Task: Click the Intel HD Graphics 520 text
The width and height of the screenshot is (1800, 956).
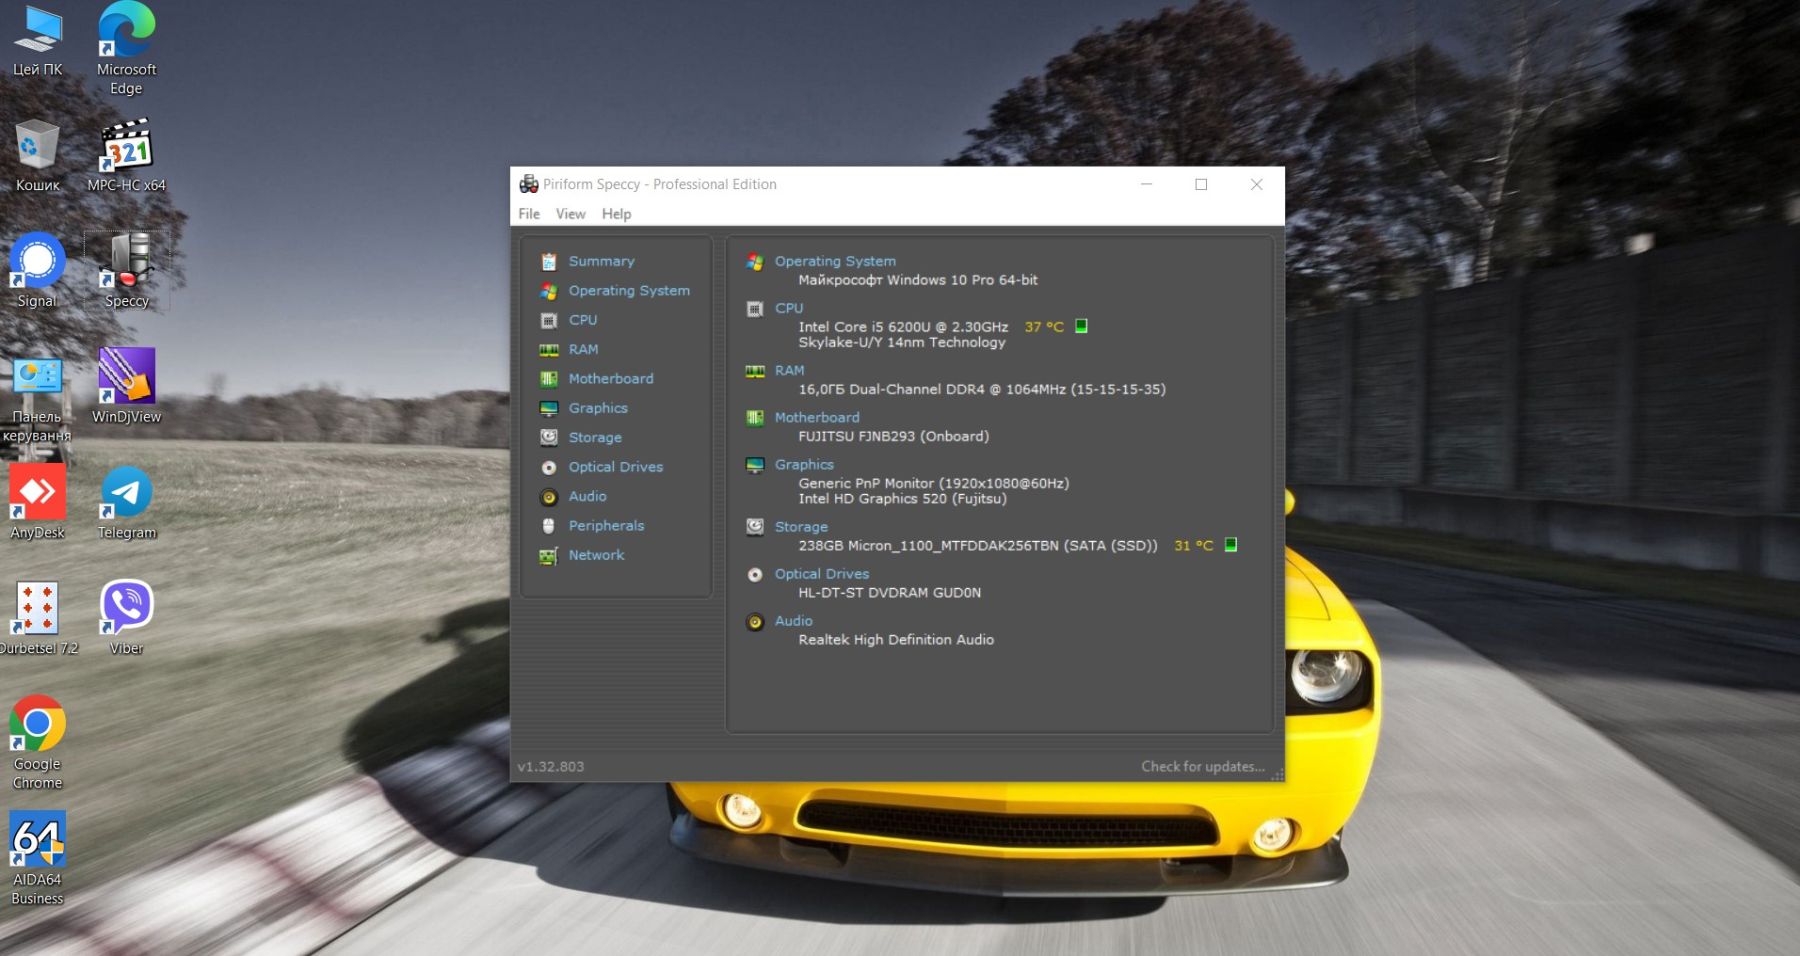Action: point(902,498)
